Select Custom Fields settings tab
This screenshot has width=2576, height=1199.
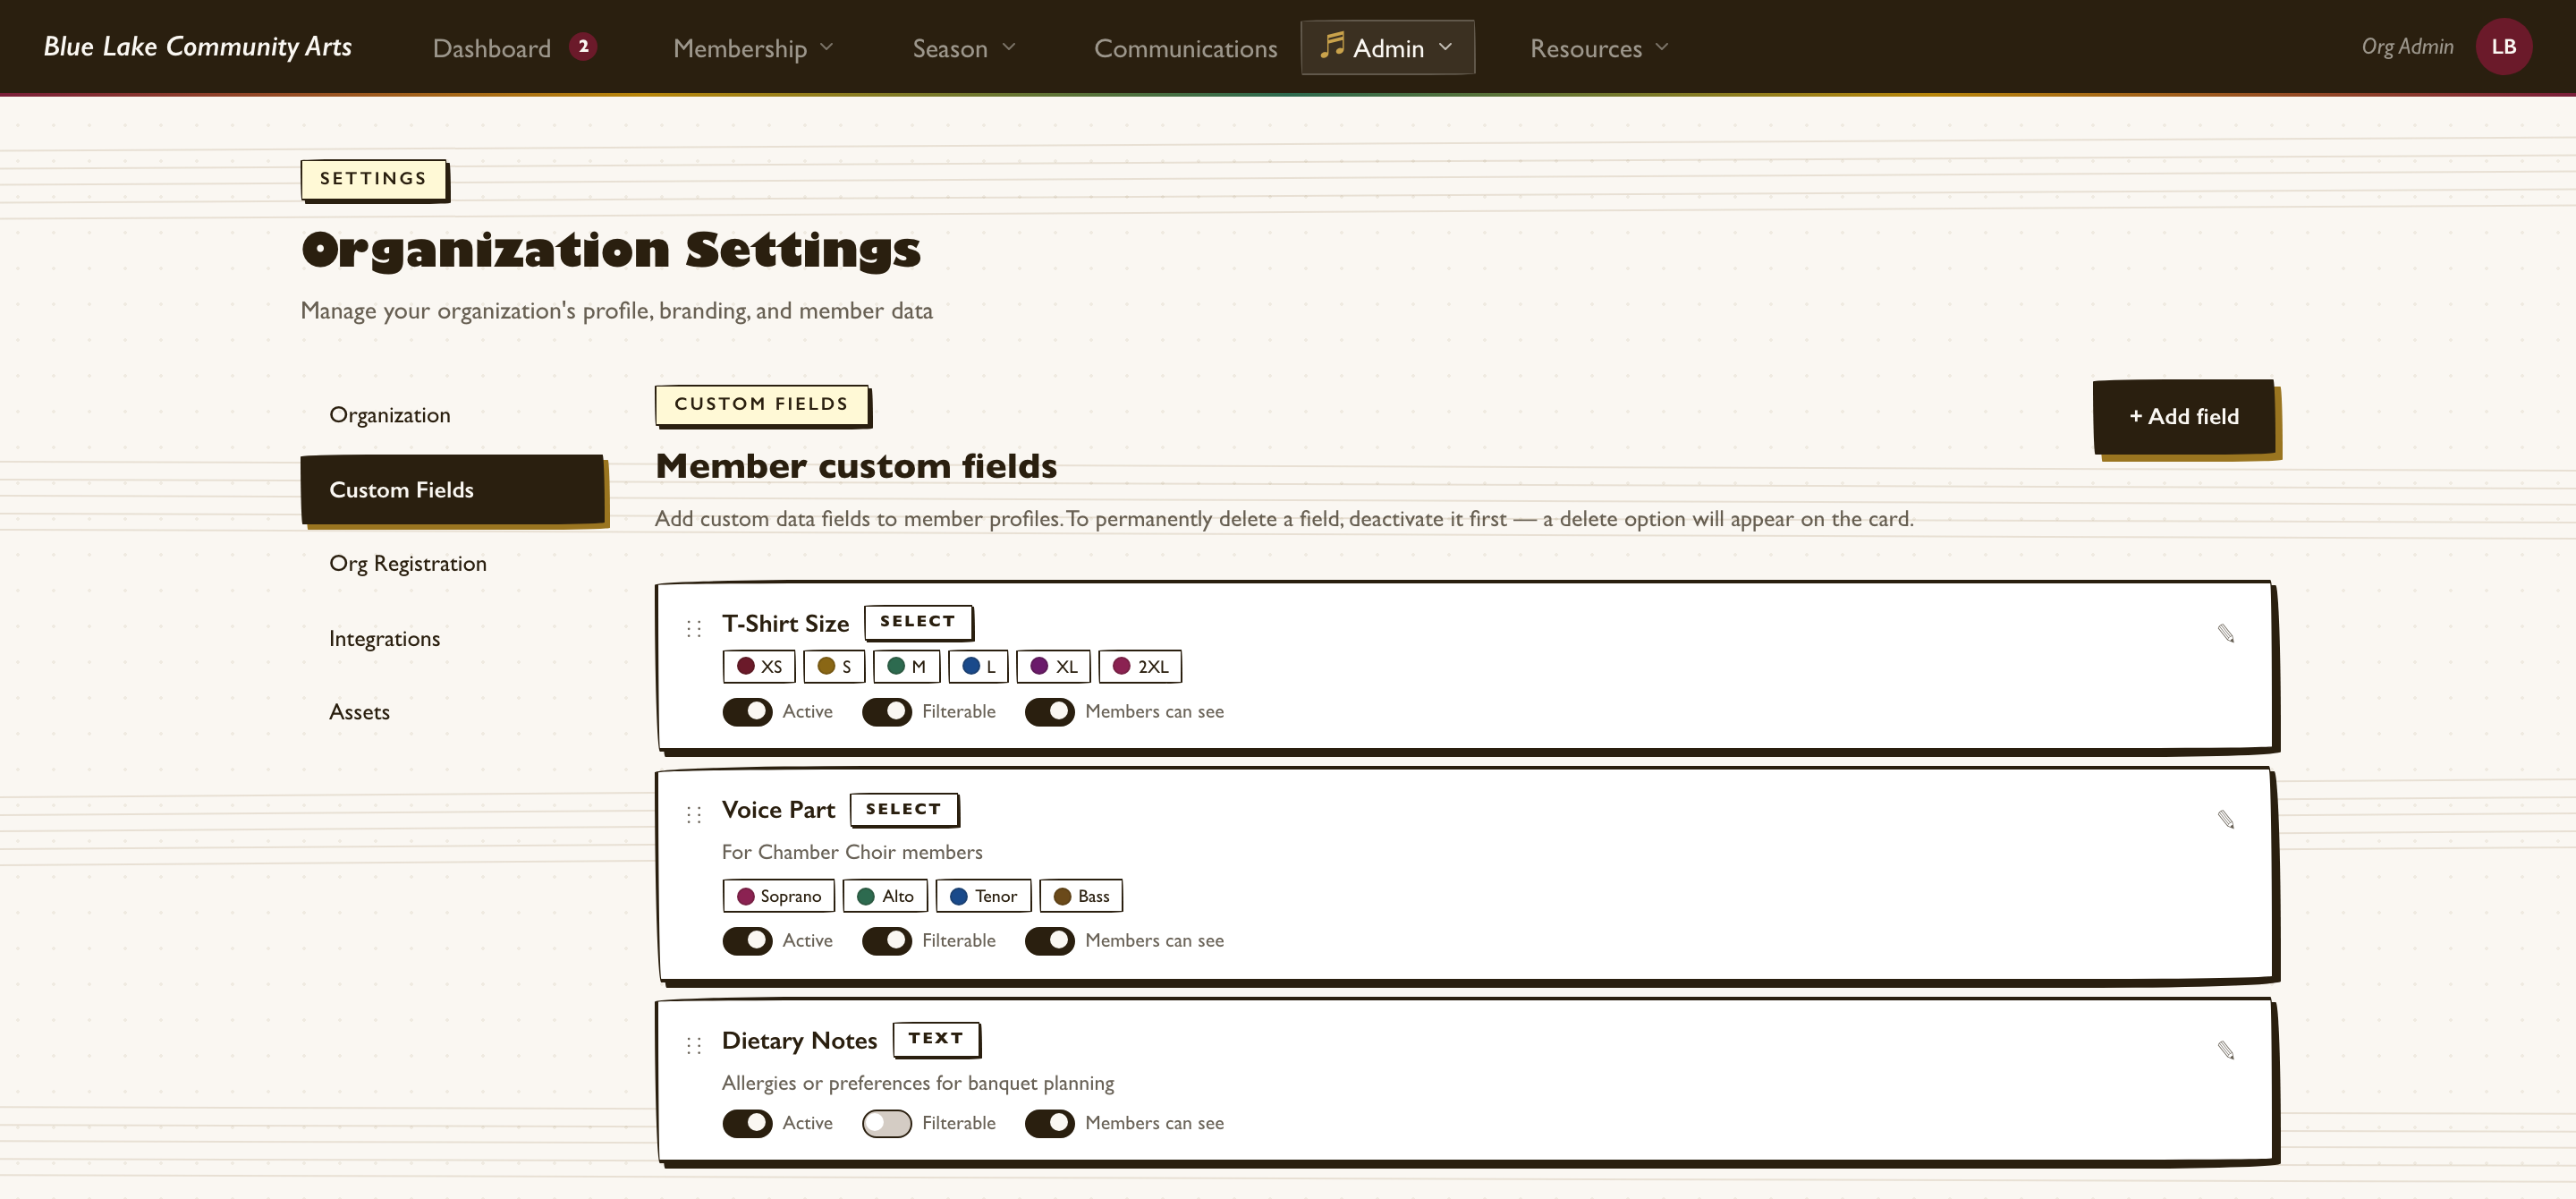pyautogui.click(x=452, y=489)
